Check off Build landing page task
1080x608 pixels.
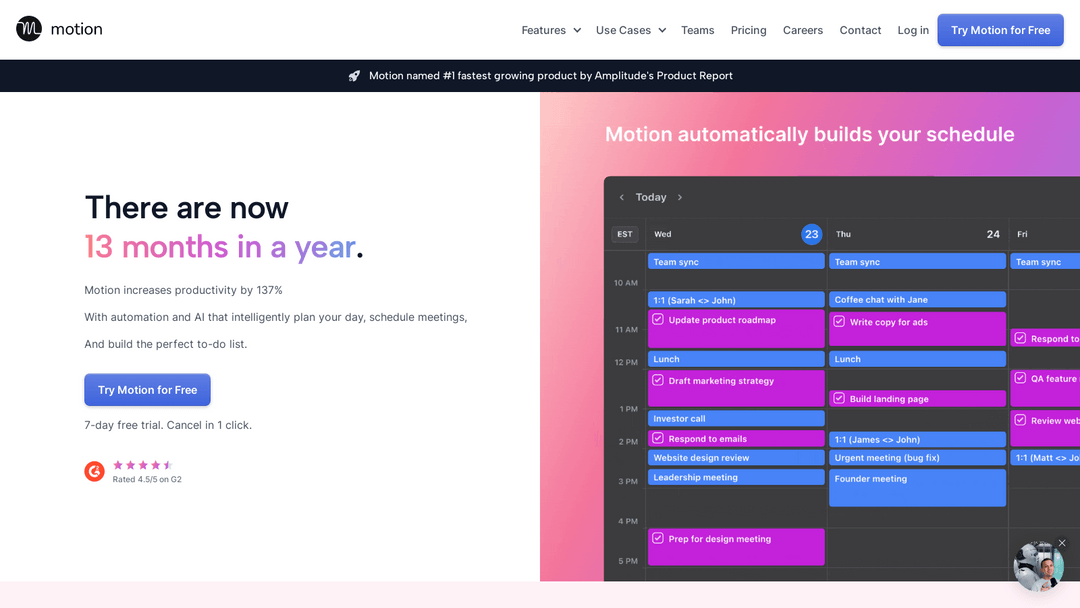[x=839, y=398]
